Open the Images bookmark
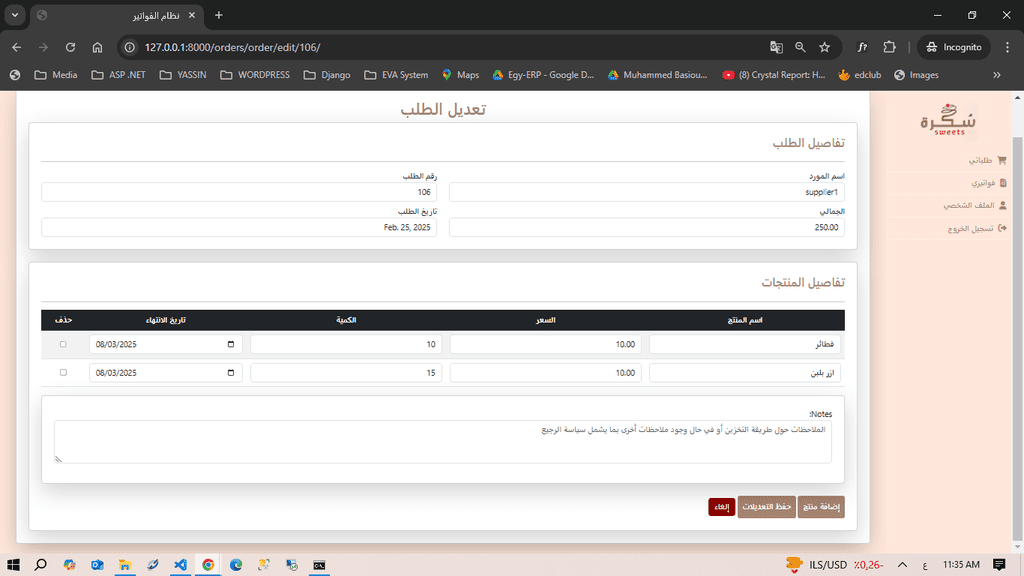 click(x=916, y=75)
